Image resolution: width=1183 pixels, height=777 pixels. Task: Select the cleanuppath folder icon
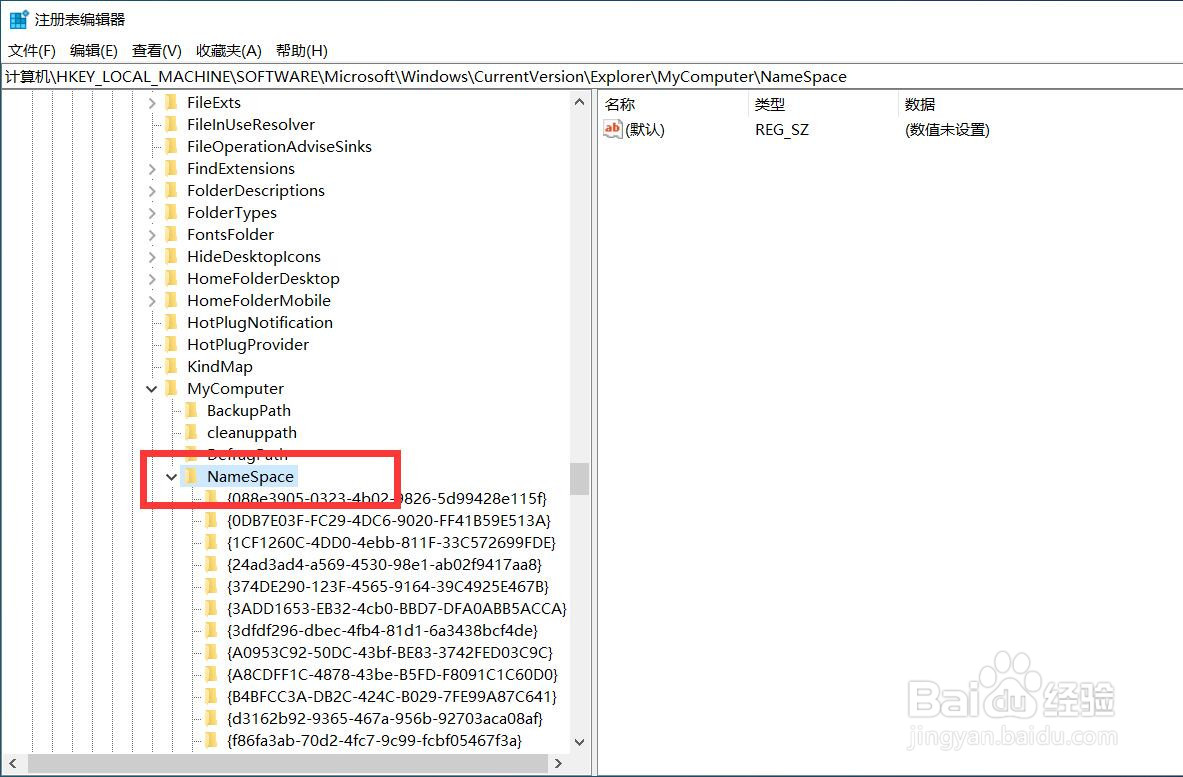[192, 432]
